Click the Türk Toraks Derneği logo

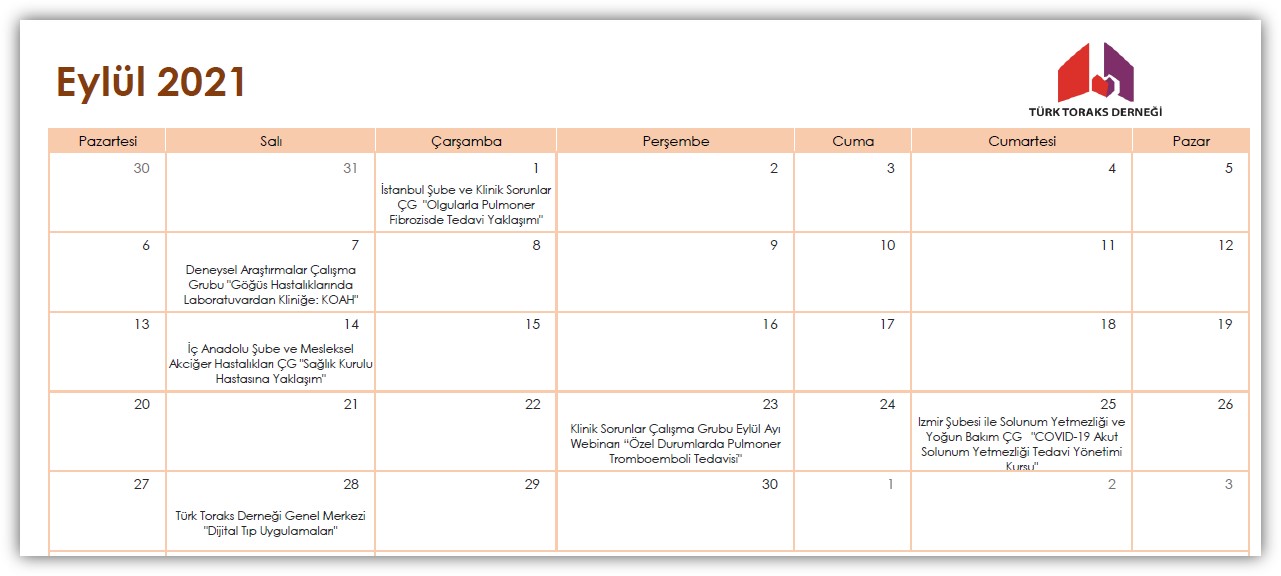point(1095,80)
